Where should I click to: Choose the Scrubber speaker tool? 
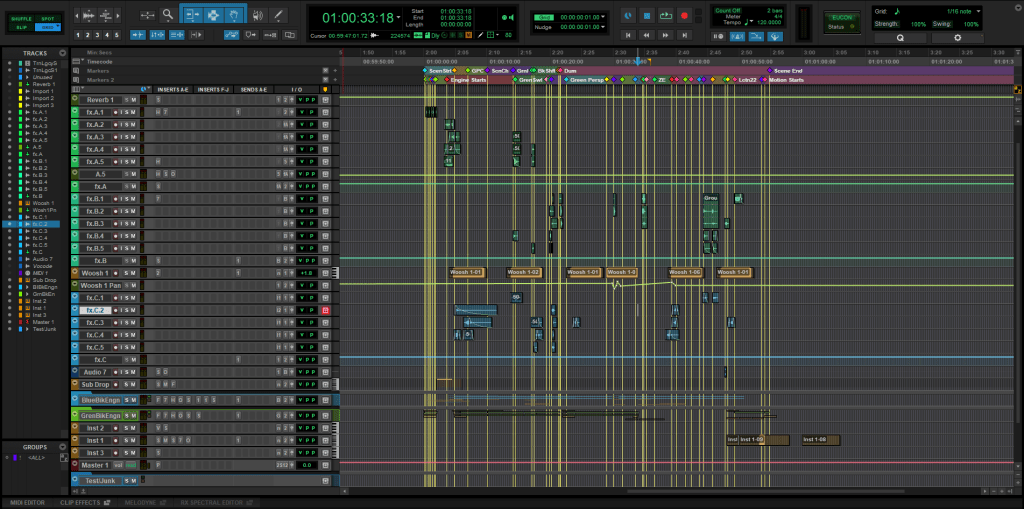pos(258,15)
